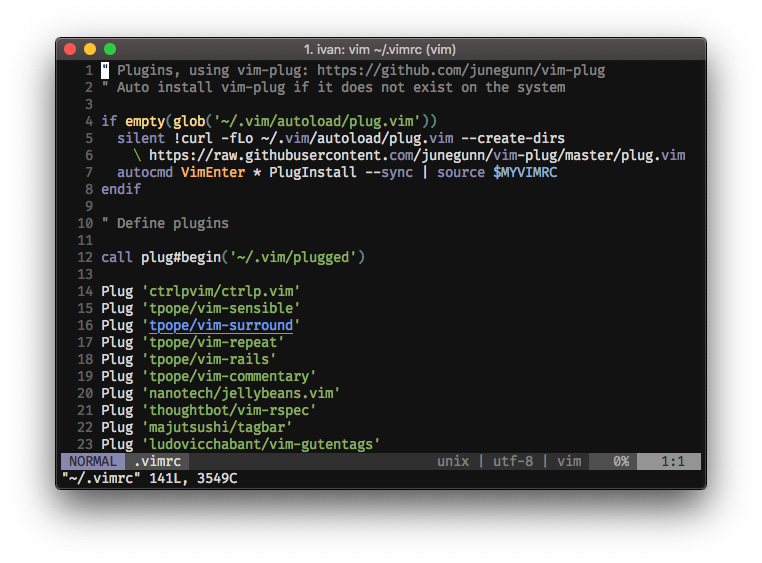The width and height of the screenshot is (762, 563).
Task: Click 'PlugInstall' command on line 7
Action: [x=313, y=172]
